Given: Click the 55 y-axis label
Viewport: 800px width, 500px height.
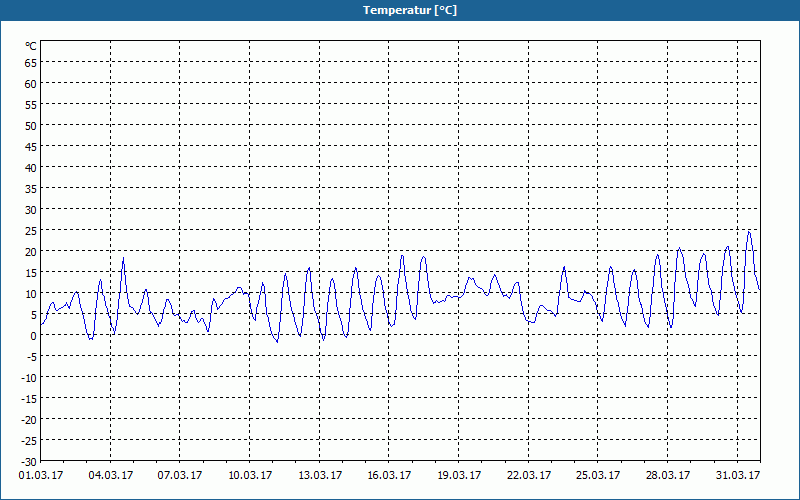Looking at the screenshot, I should coord(31,105).
